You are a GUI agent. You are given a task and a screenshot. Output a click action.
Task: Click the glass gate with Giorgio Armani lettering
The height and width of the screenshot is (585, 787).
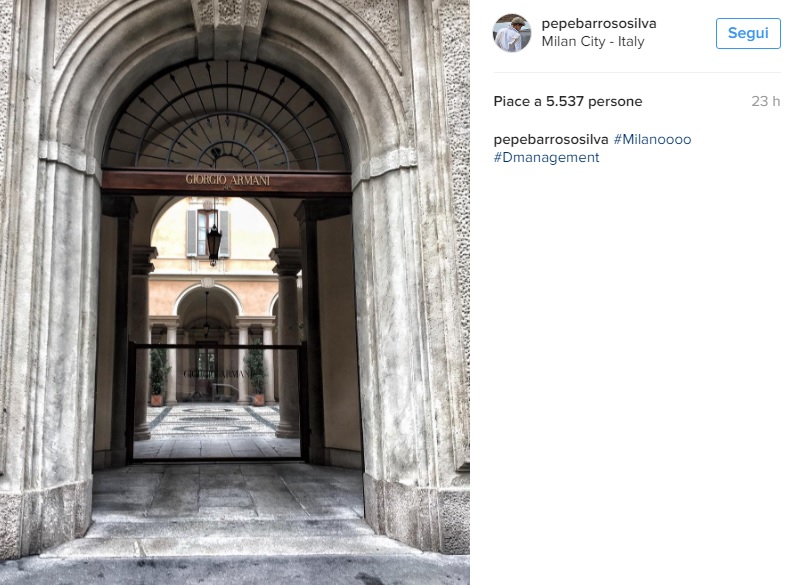click(x=217, y=401)
